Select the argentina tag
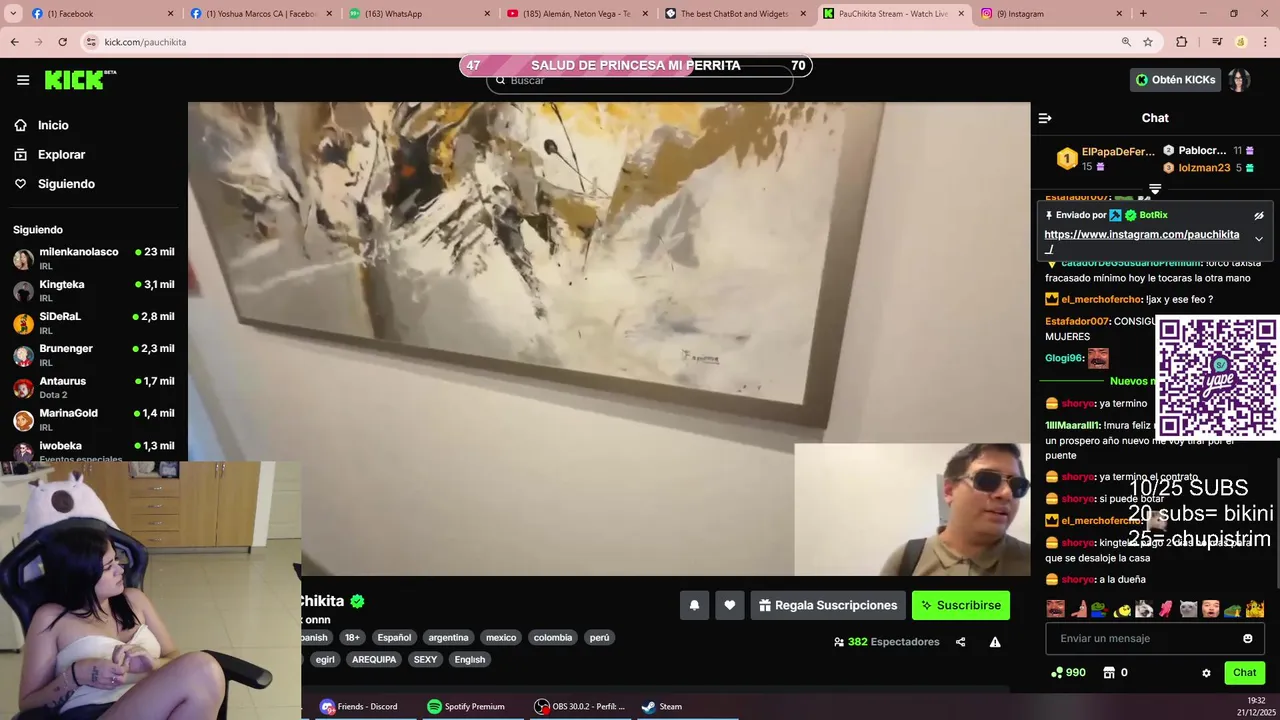 pyautogui.click(x=448, y=638)
